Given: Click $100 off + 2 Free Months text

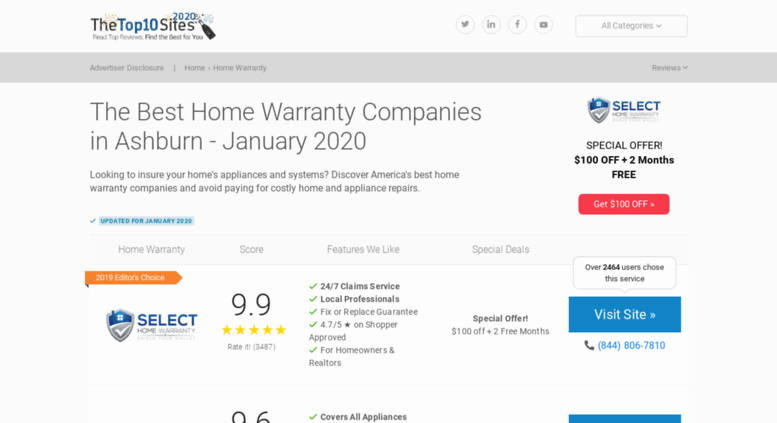Looking at the screenshot, I should (500, 331).
